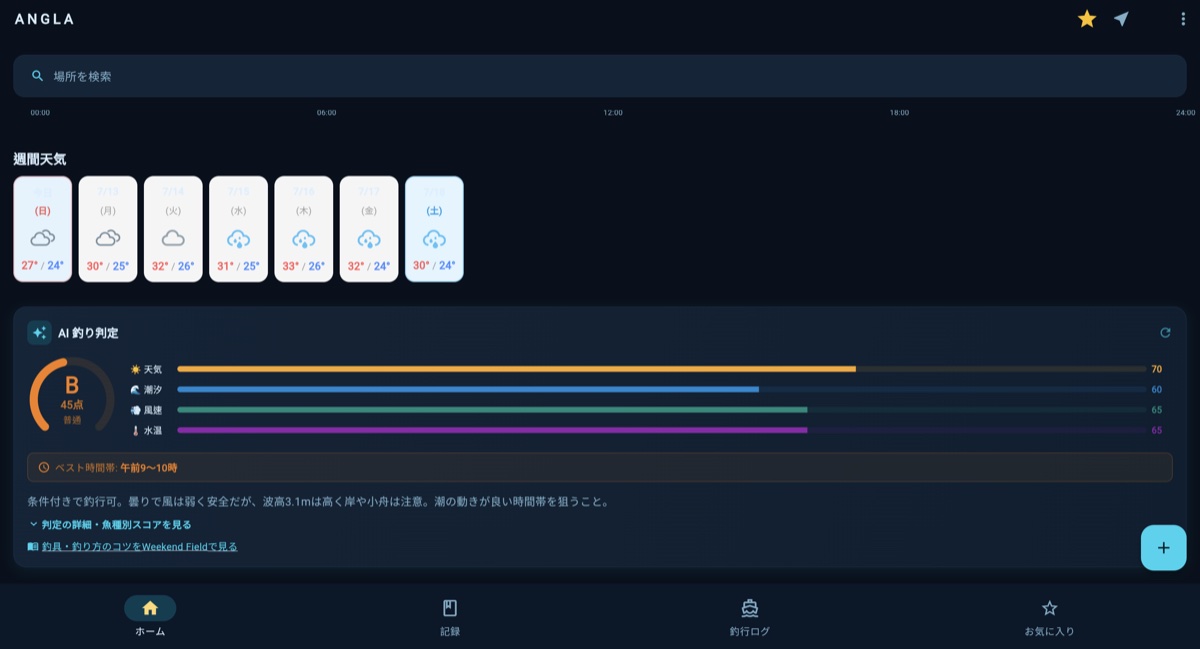Select today's (日) forecast card
This screenshot has width=1200, height=649.
[x=43, y=229]
